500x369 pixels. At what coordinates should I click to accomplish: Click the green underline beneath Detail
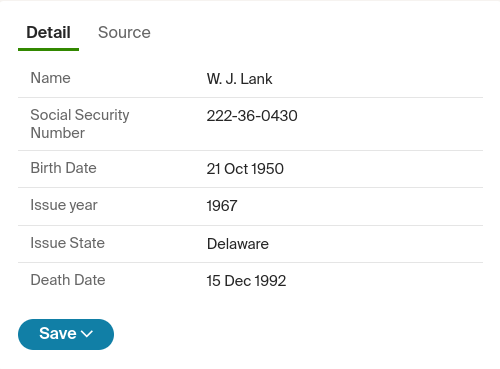click(x=48, y=49)
